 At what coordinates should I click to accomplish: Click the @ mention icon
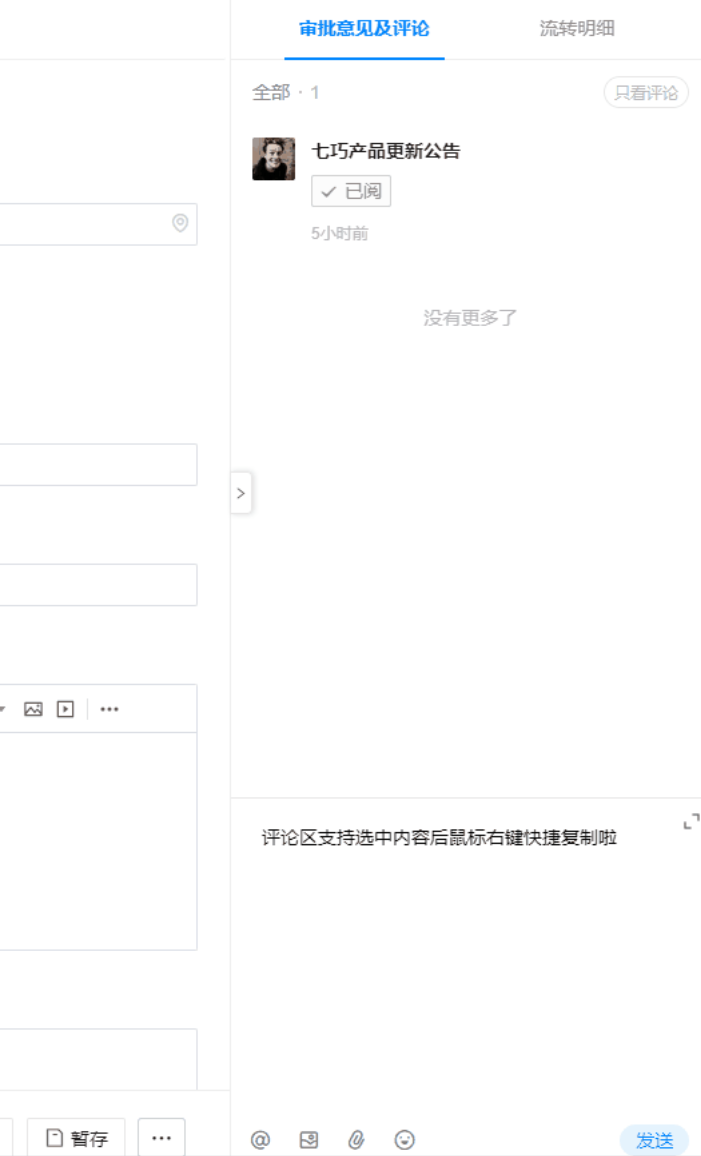pos(260,1140)
